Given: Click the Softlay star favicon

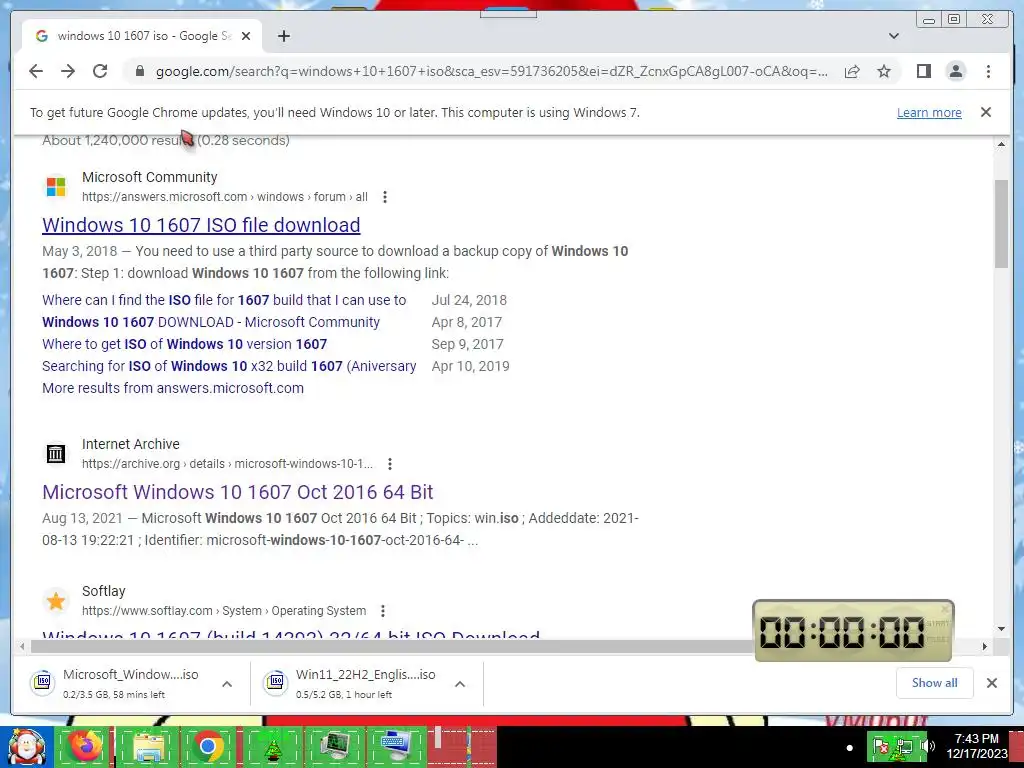Looking at the screenshot, I should tap(56, 601).
